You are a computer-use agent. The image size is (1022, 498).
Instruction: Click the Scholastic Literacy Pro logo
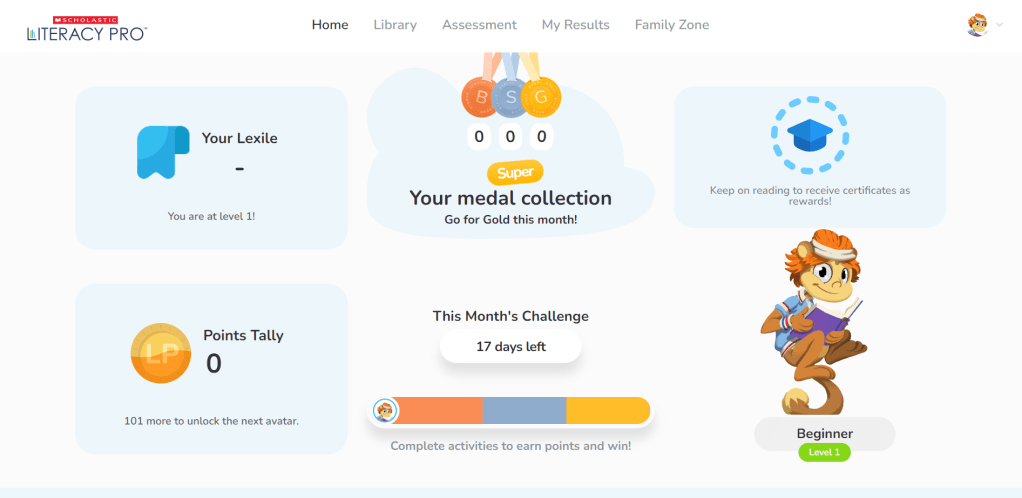87,28
